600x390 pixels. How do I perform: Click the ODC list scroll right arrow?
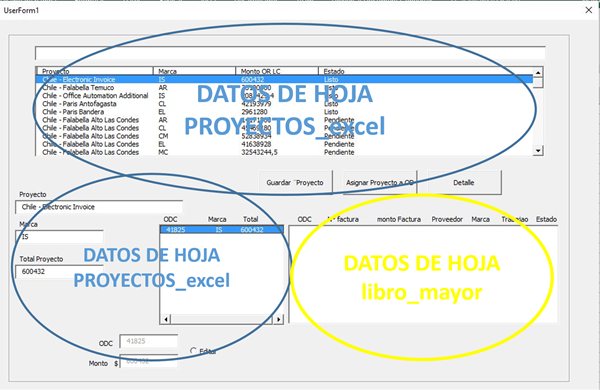(278, 319)
